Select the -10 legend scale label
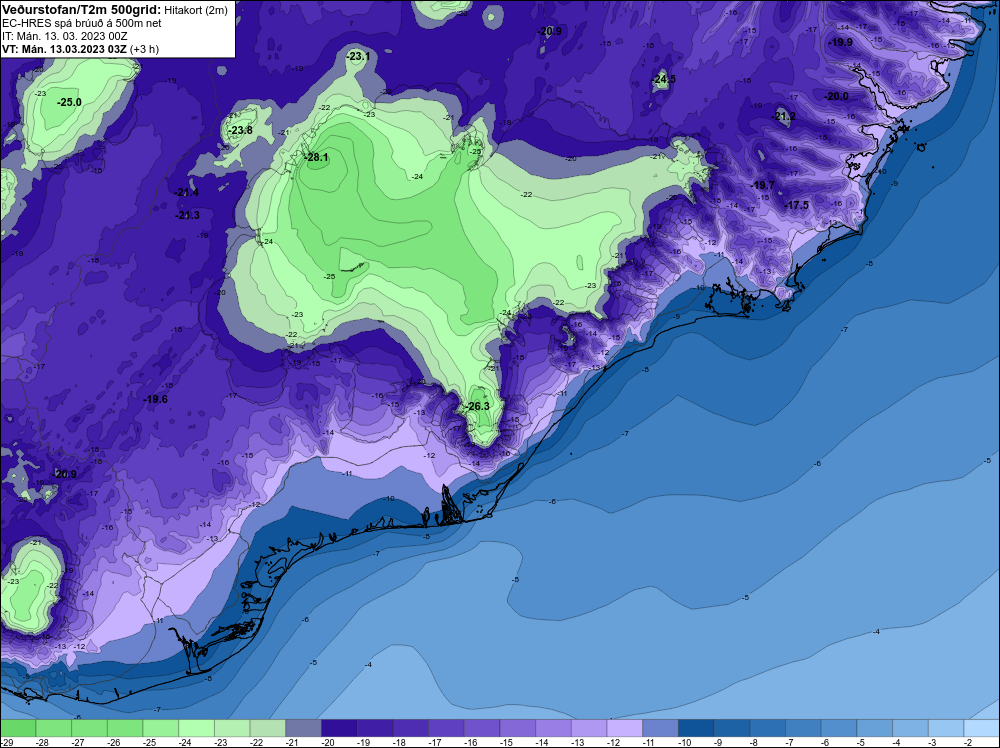Image resolution: width=1000 pixels, height=748 pixels. click(x=684, y=742)
